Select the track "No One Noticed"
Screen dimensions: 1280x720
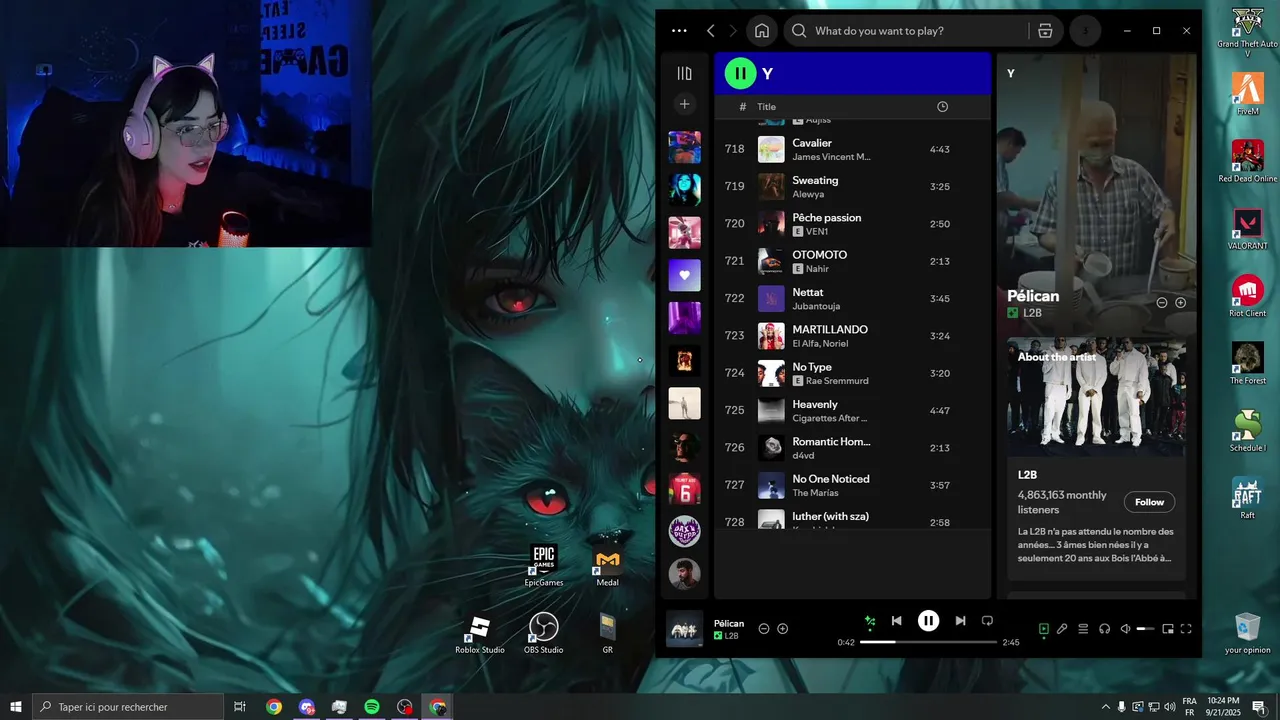[852, 485]
